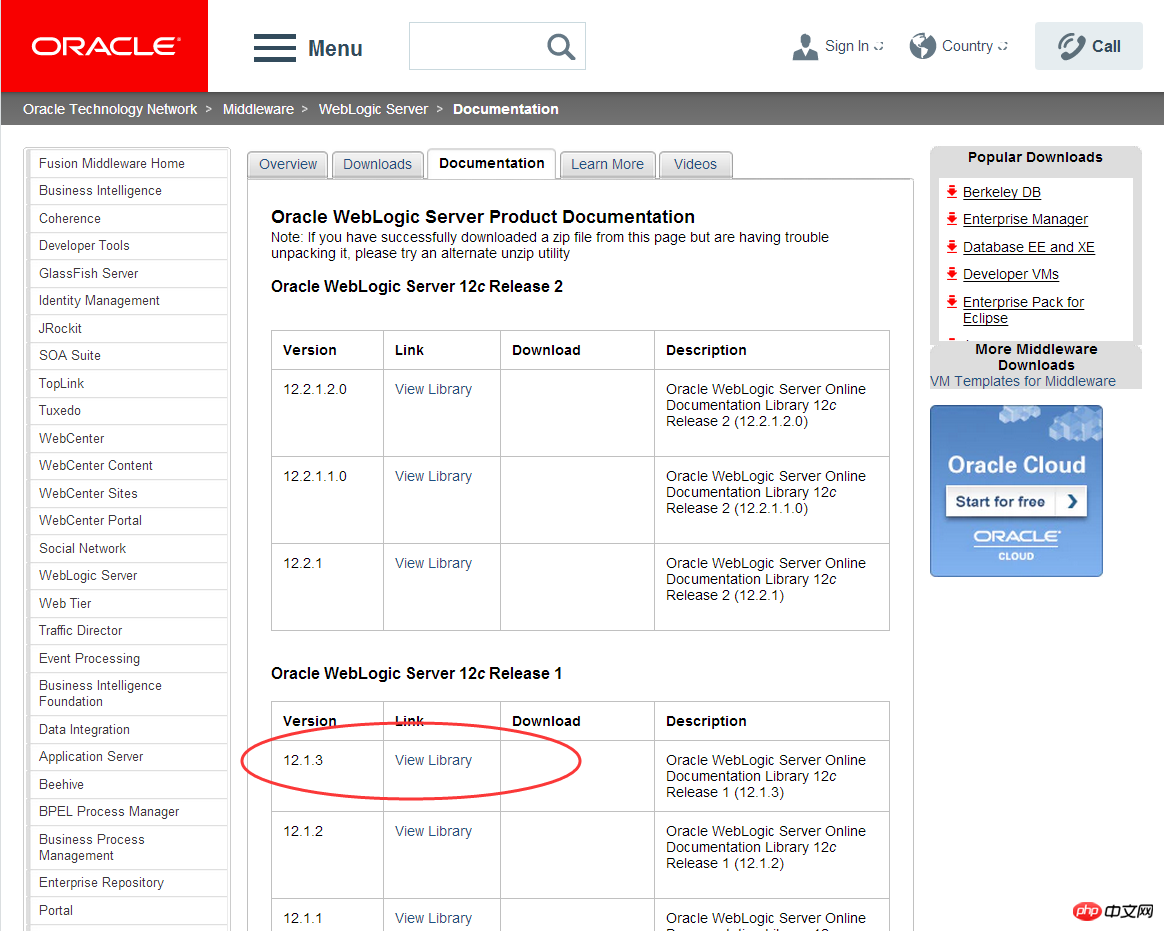Click the Oracle logo

coord(105,46)
